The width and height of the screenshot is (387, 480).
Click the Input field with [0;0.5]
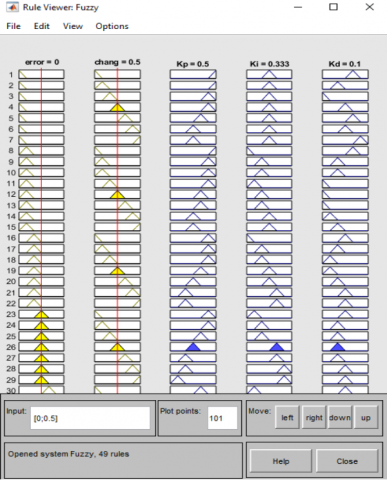90,418
